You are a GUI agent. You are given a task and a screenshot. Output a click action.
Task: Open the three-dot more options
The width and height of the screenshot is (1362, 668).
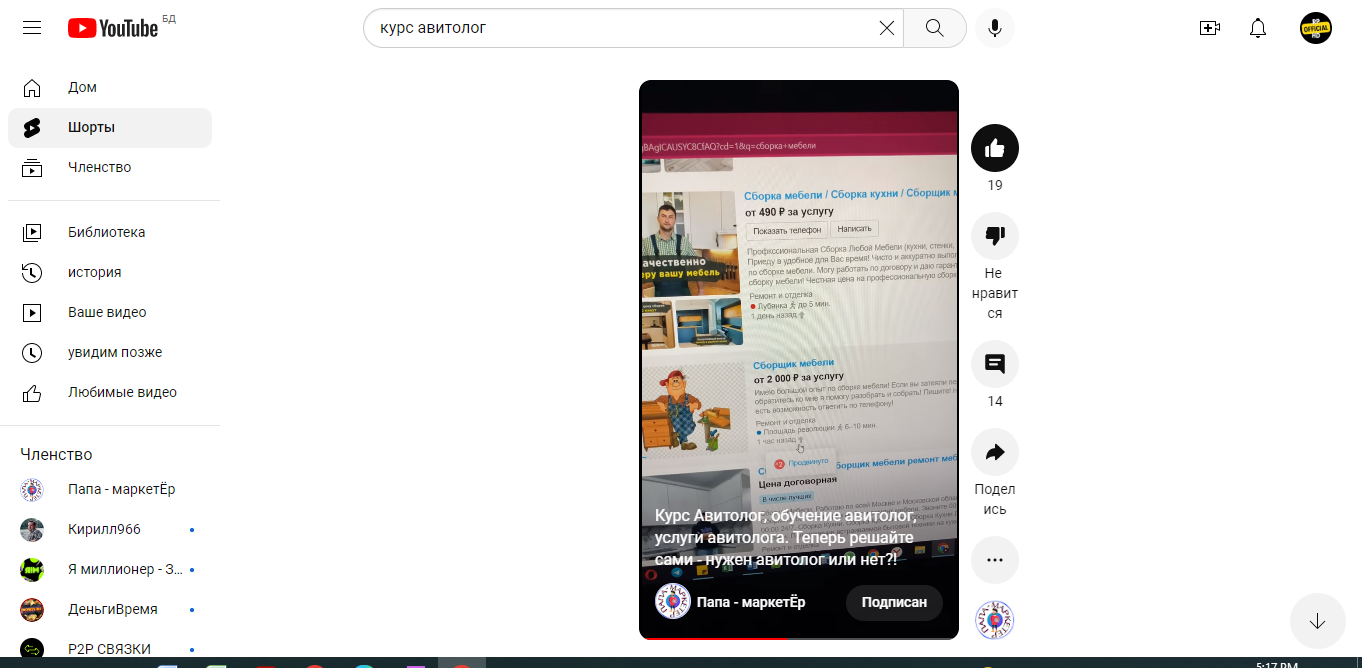coord(995,560)
